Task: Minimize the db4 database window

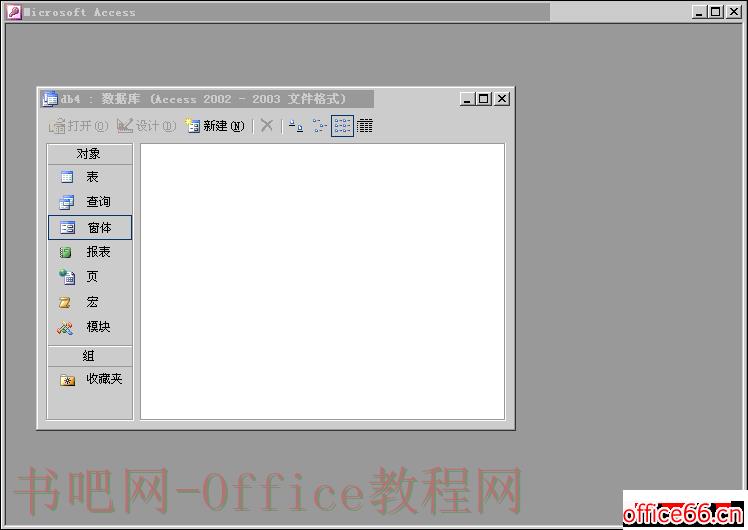Action: point(467,99)
